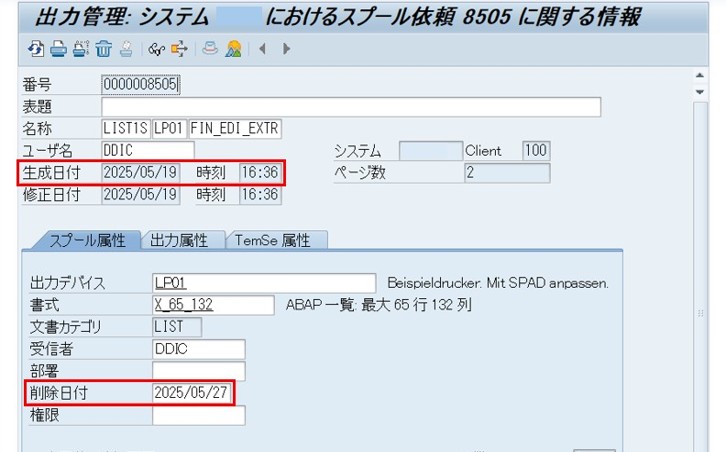Click the 書式 field X_65_132
Screen dimensions: 726x452
click(x=213, y=305)
